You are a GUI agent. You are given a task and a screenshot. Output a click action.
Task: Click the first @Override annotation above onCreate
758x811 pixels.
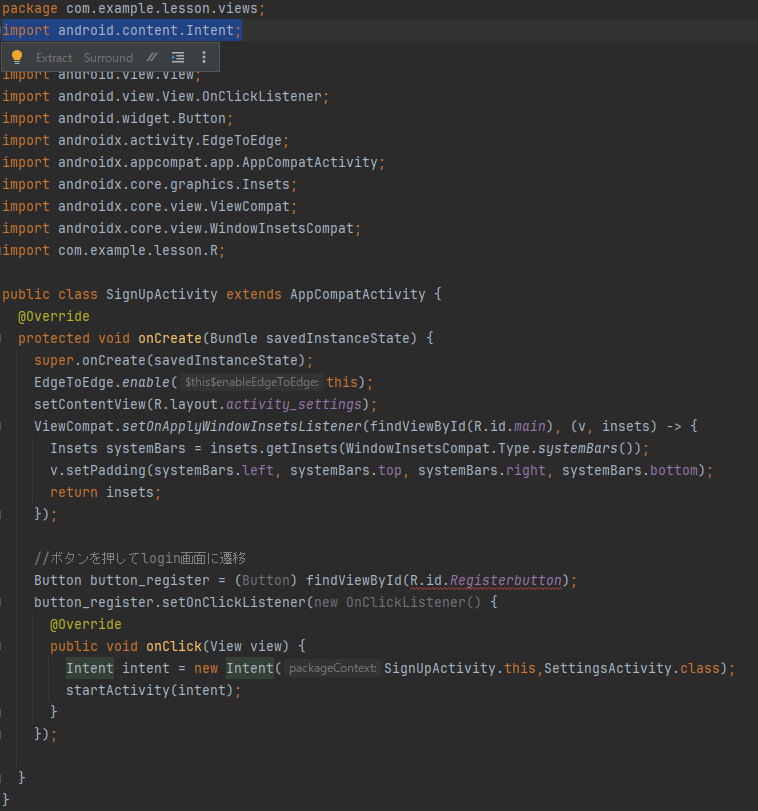click(54, 317)
